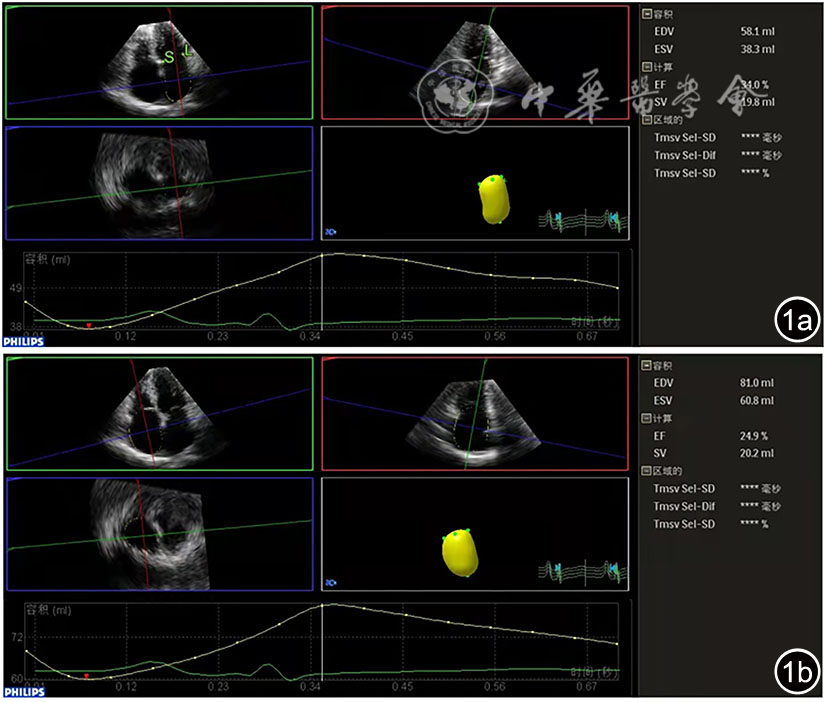This screenshot has height=702, width=827.
Task: Collapse the 区域的 section in top results panel
Action: (x=645, y=119)
